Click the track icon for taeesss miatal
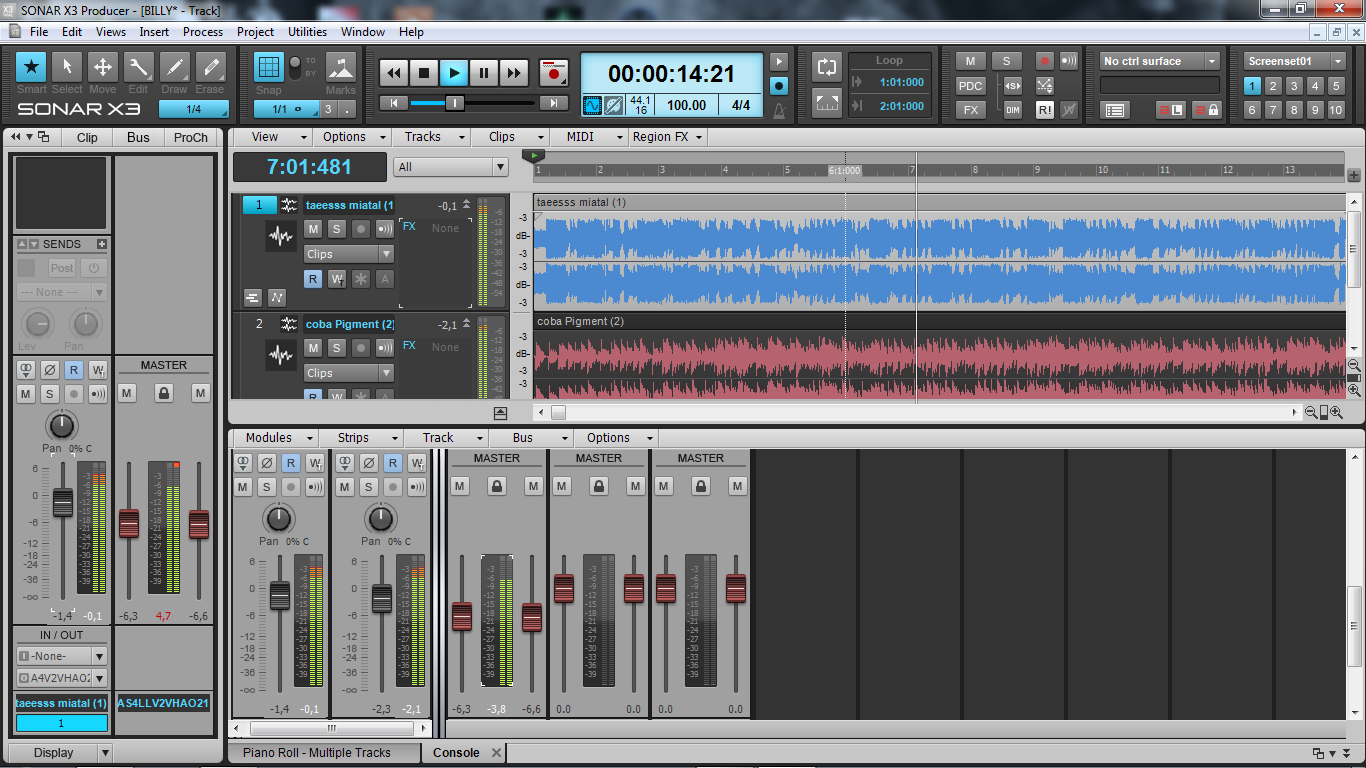Screen dimensions: 1366x768 [281, 238]
